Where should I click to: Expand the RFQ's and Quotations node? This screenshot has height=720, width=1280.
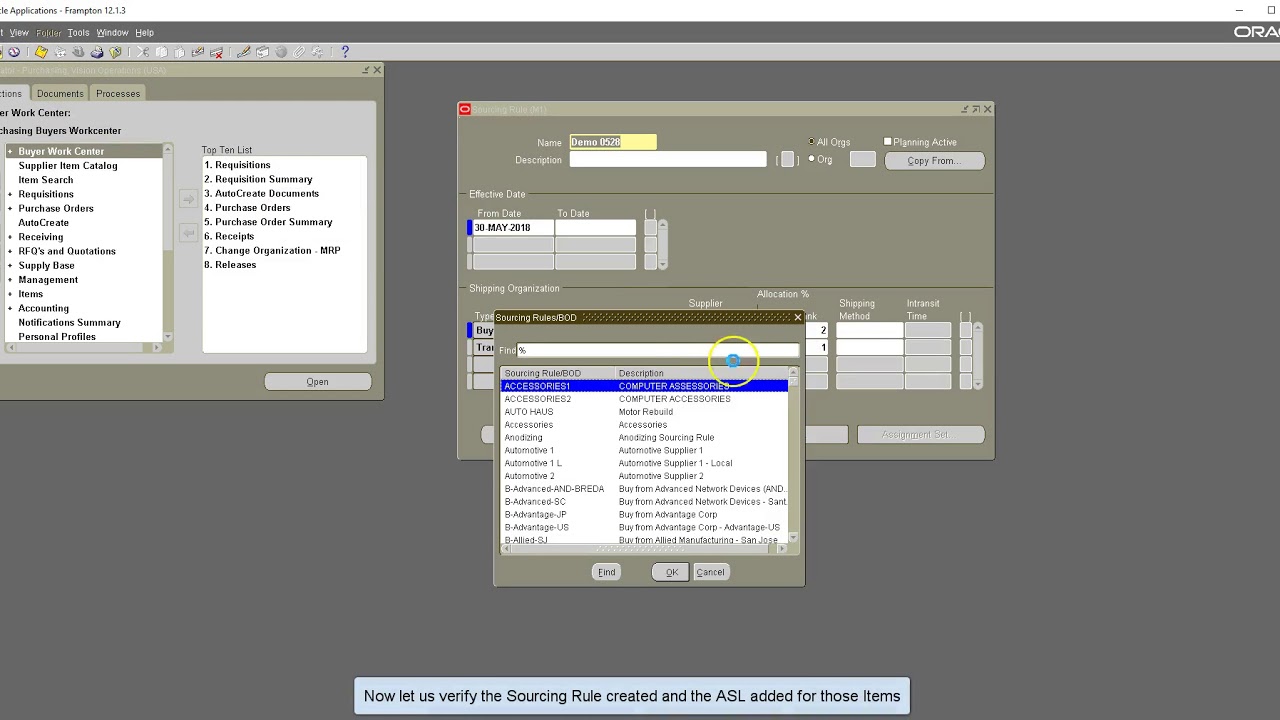(x=10, y=251)
